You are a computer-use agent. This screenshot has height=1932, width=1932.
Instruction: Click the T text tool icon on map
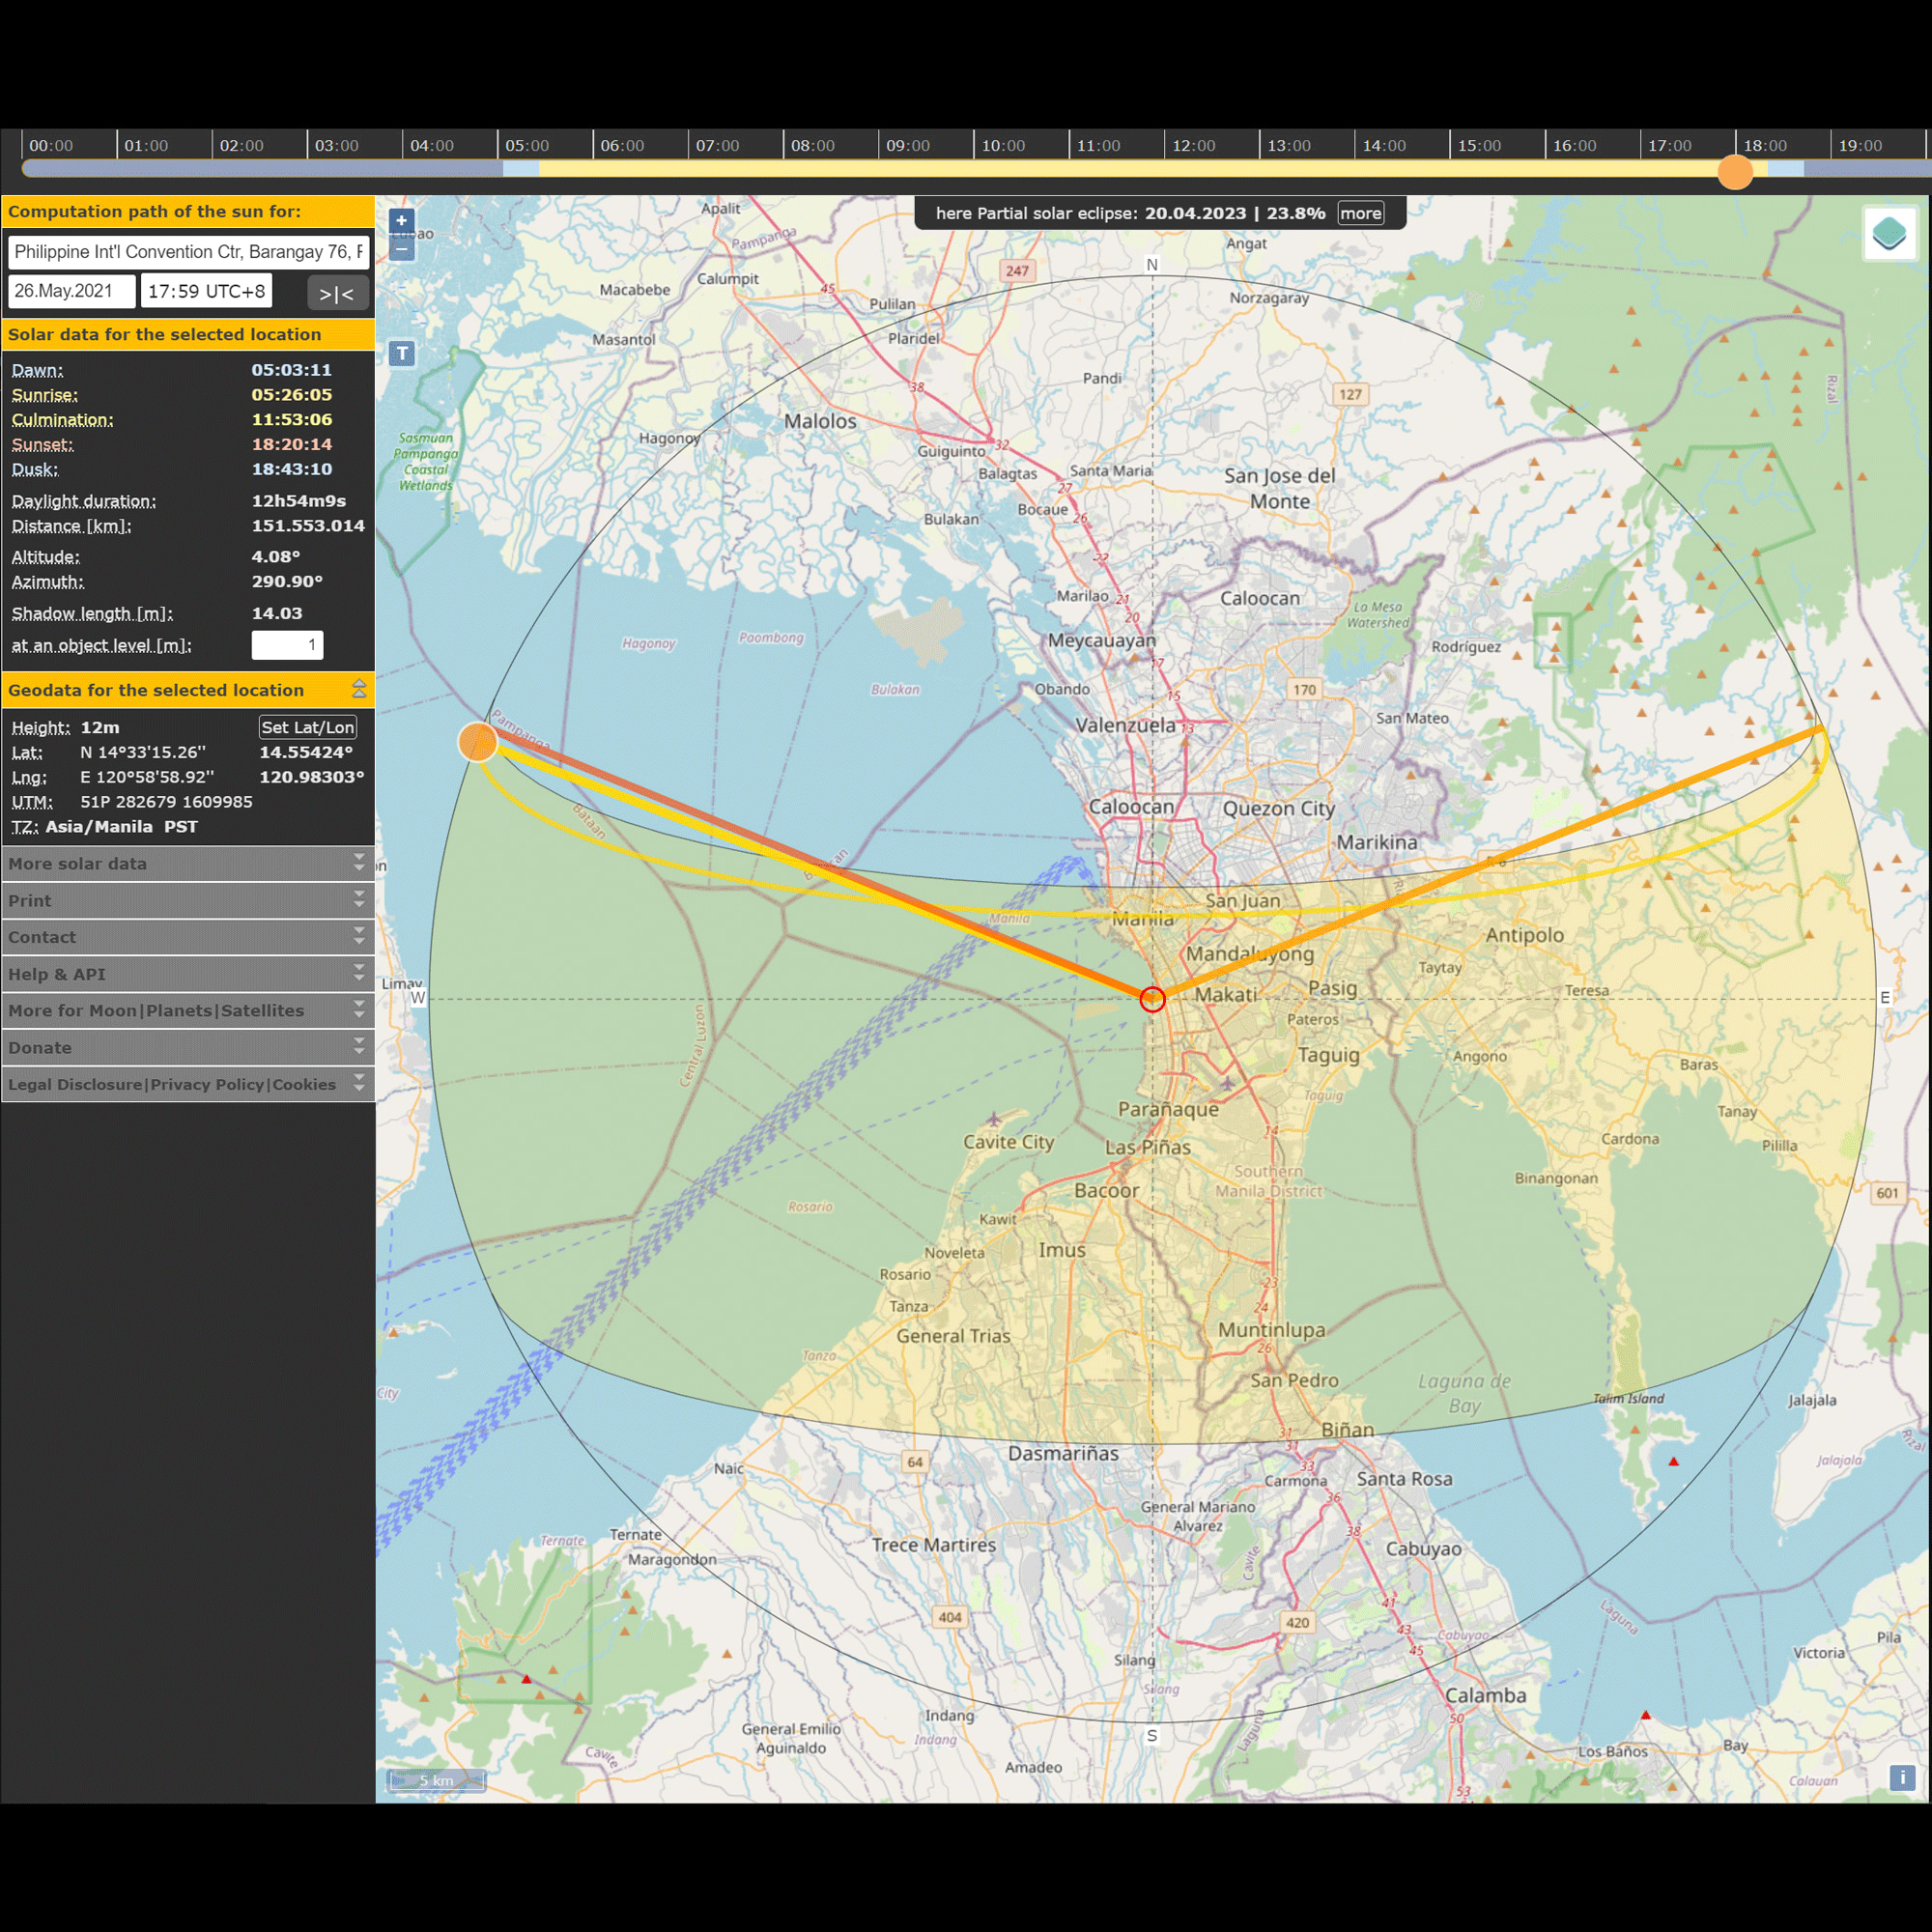402,353
